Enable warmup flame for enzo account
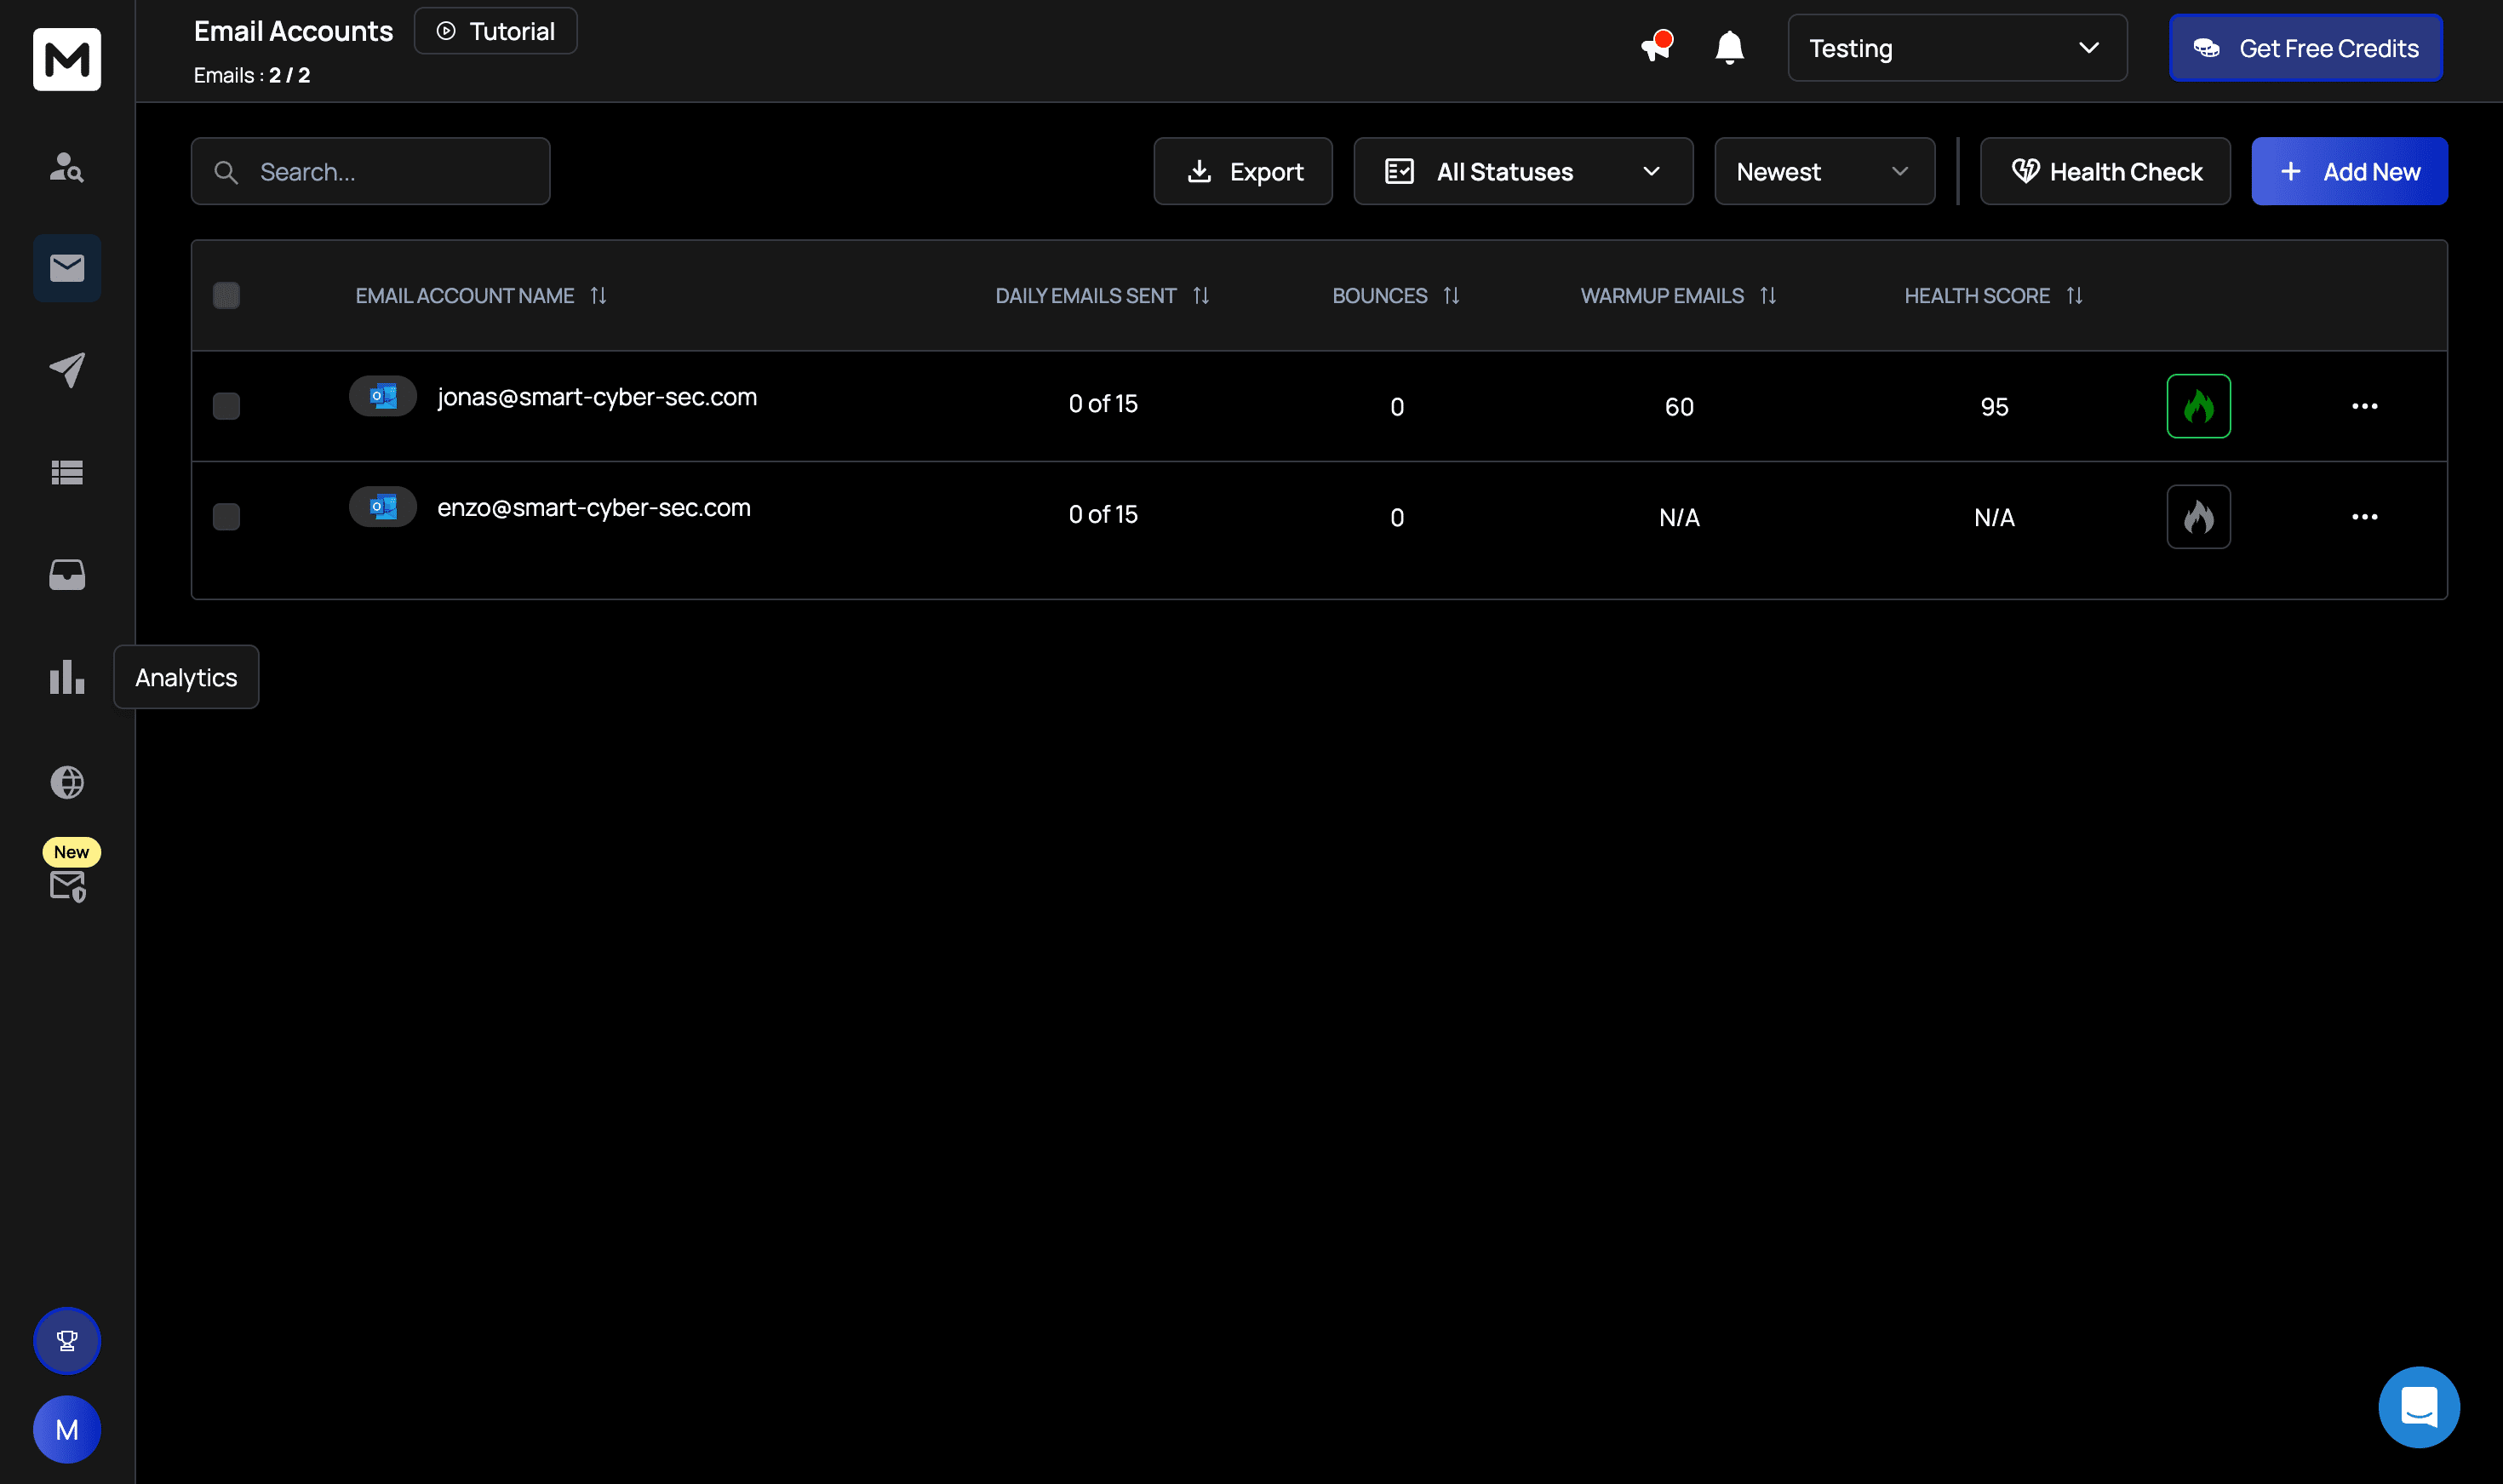Image resolution: width=2503 pixels, height=1484 pixels. point(2198,517)
